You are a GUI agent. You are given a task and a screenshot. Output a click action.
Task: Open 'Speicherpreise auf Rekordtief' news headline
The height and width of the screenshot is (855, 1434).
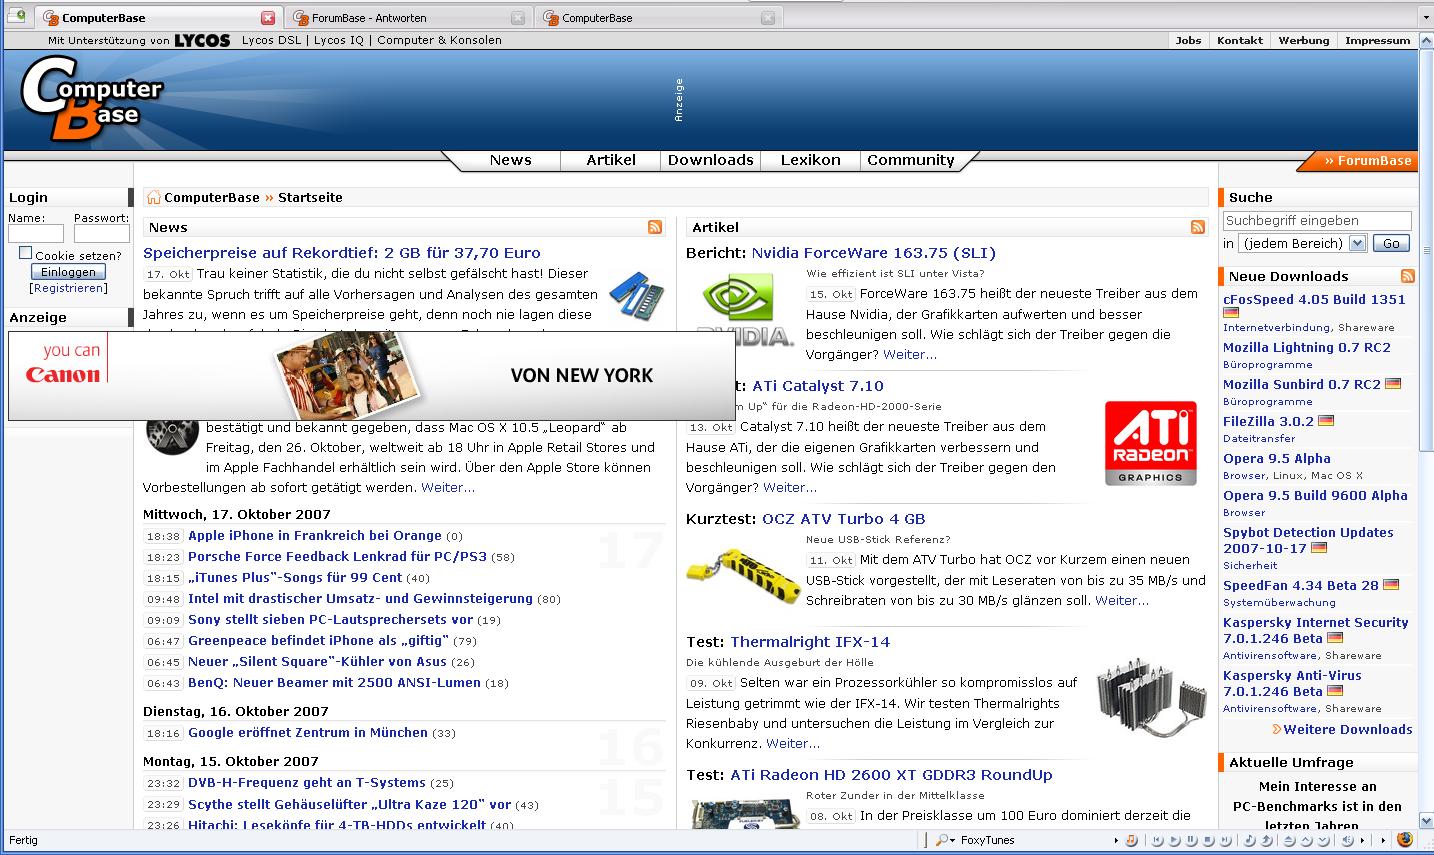pyautogui.click(x=341, y=253)
